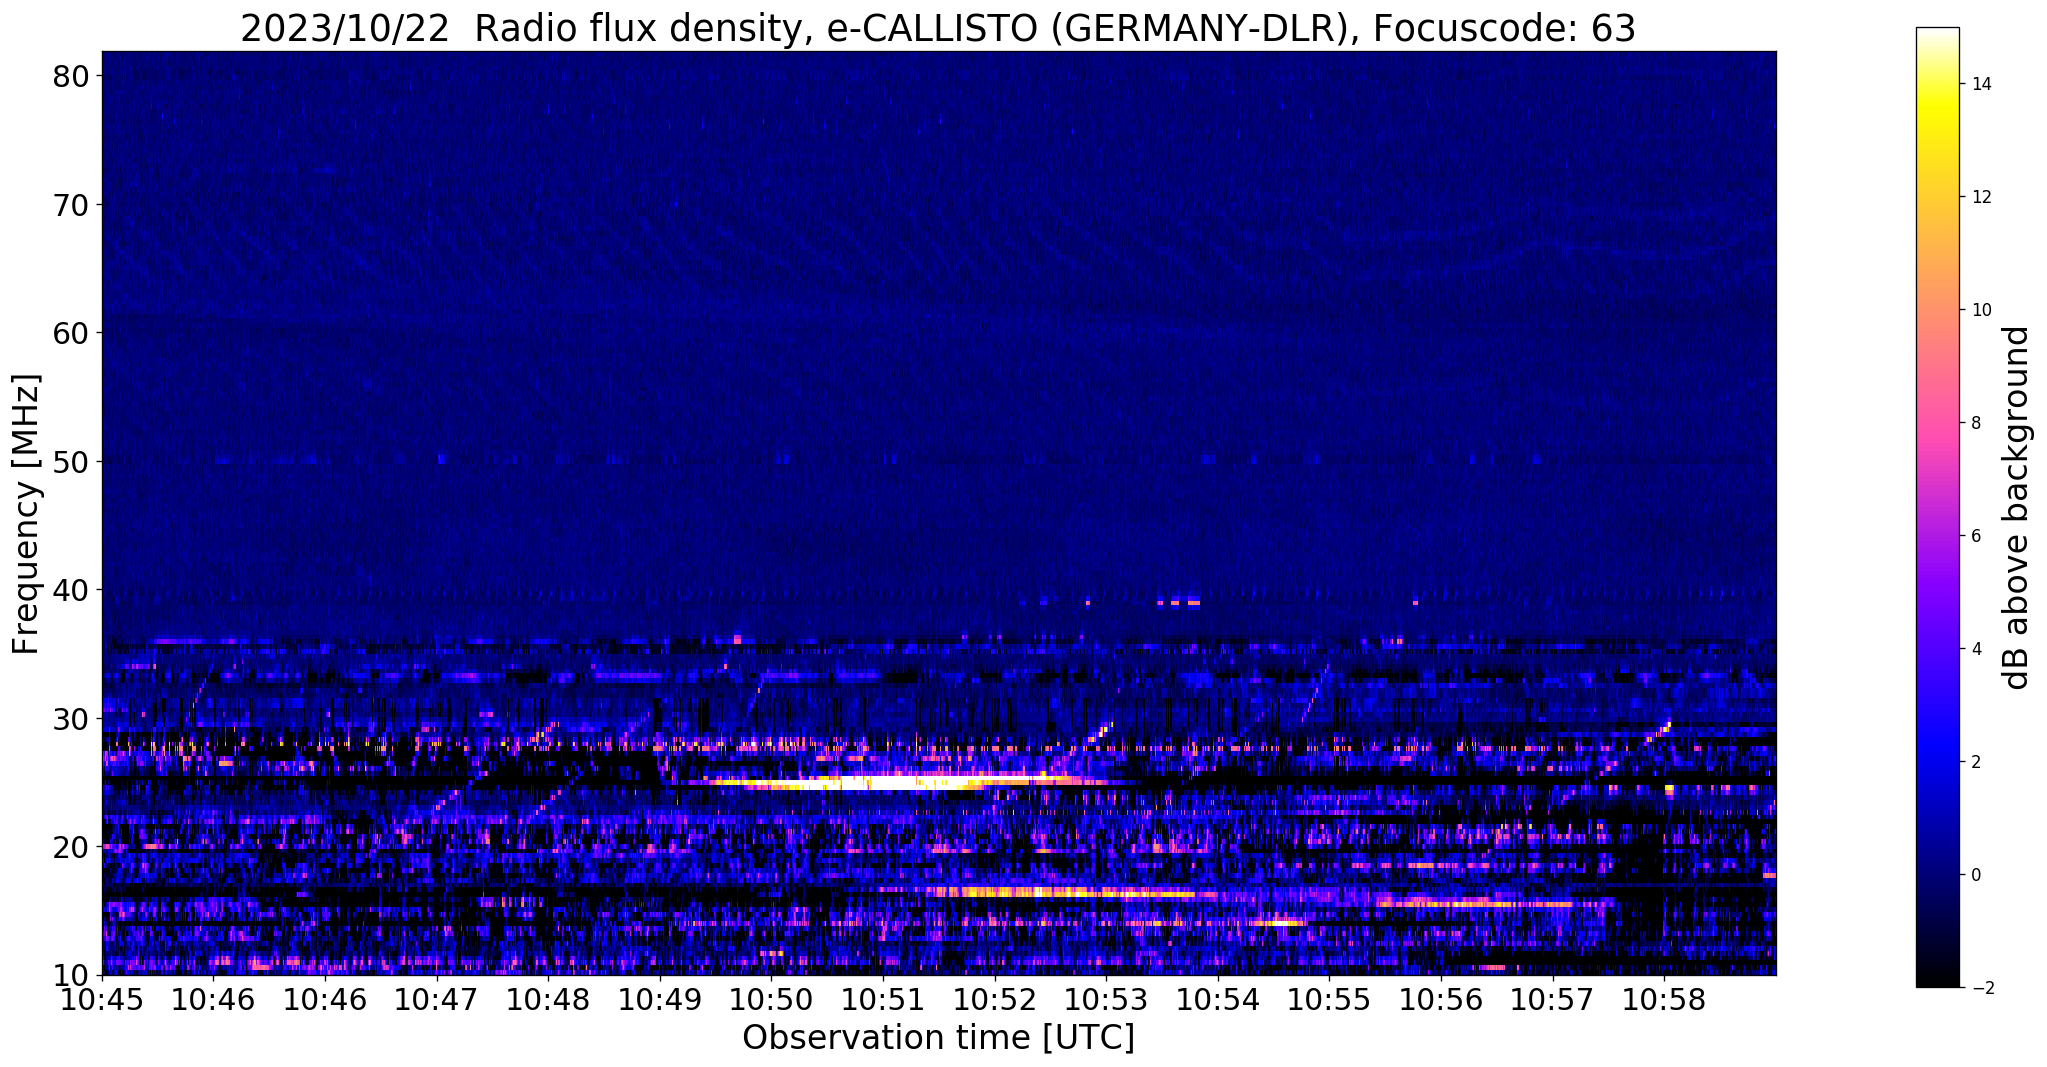Click the 12 tick on the colorbar
This screenshot has width=2047, height=1067.
click(x=1981, y=197)
